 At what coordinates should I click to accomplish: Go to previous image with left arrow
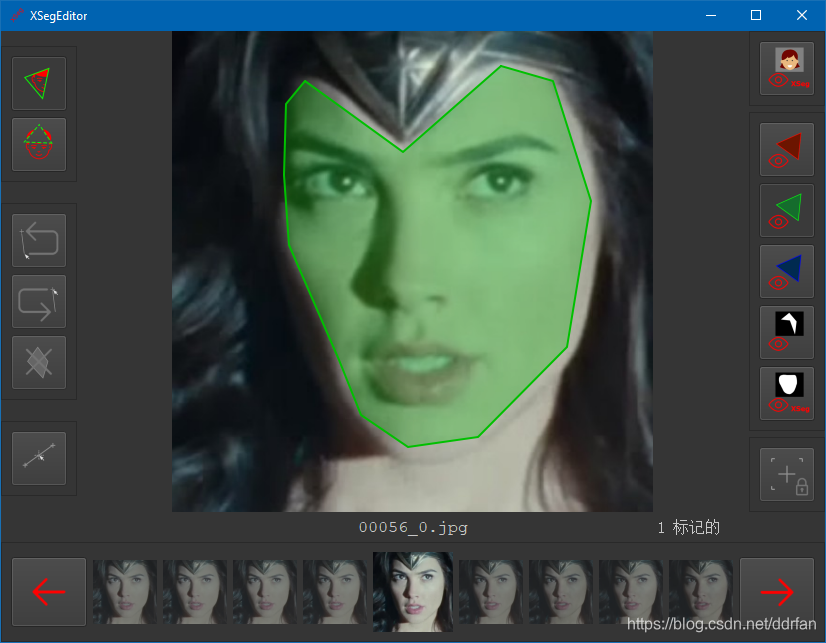[x=49, y=592]
